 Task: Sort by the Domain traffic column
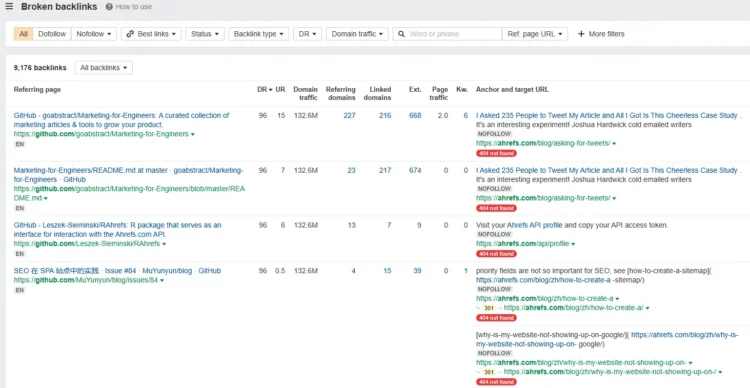tap(305, 93)
